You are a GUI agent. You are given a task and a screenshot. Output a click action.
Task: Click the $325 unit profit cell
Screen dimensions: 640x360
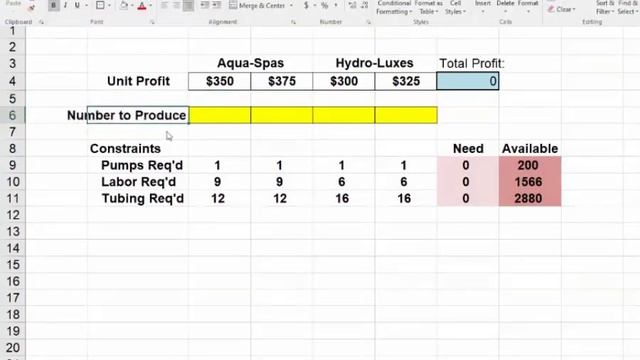(406, 81)
